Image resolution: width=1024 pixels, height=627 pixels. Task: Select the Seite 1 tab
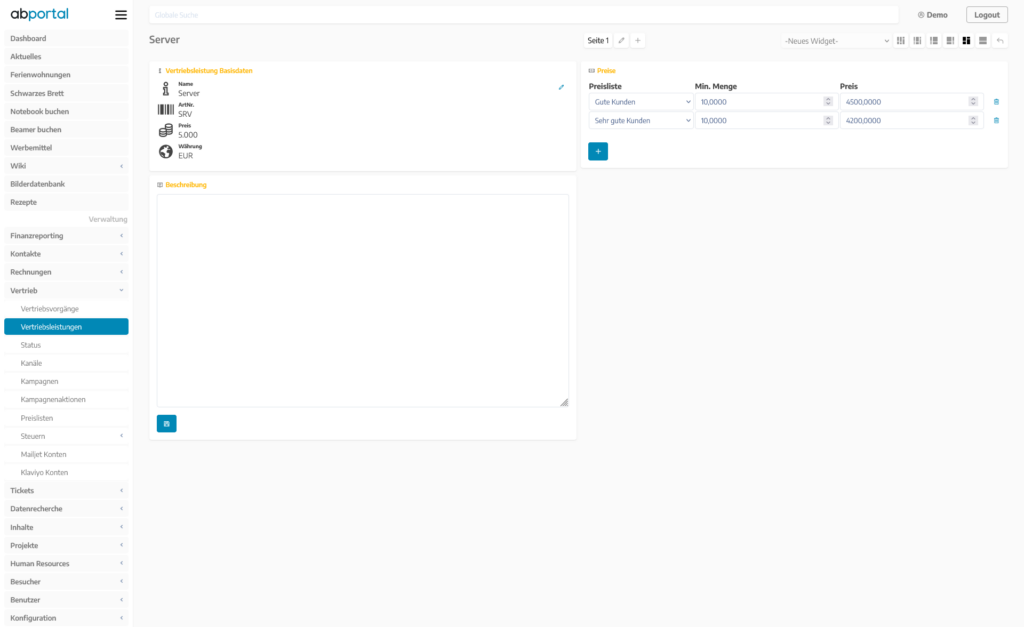coord(598,41)
